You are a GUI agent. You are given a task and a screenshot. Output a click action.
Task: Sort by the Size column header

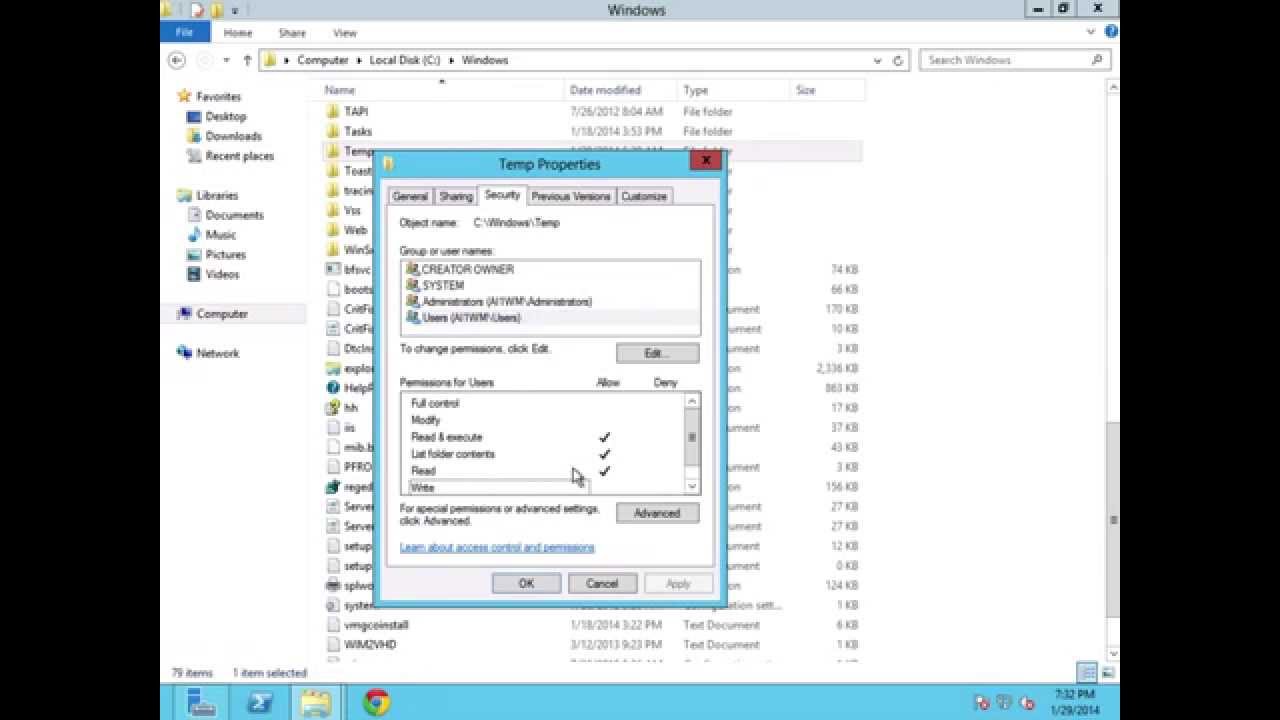[826, 90]
